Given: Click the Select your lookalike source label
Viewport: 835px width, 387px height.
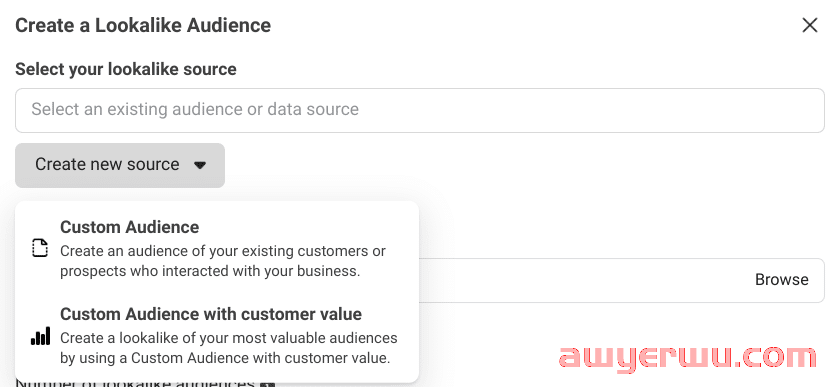Looking at the screenshot, I should (126, 69).
